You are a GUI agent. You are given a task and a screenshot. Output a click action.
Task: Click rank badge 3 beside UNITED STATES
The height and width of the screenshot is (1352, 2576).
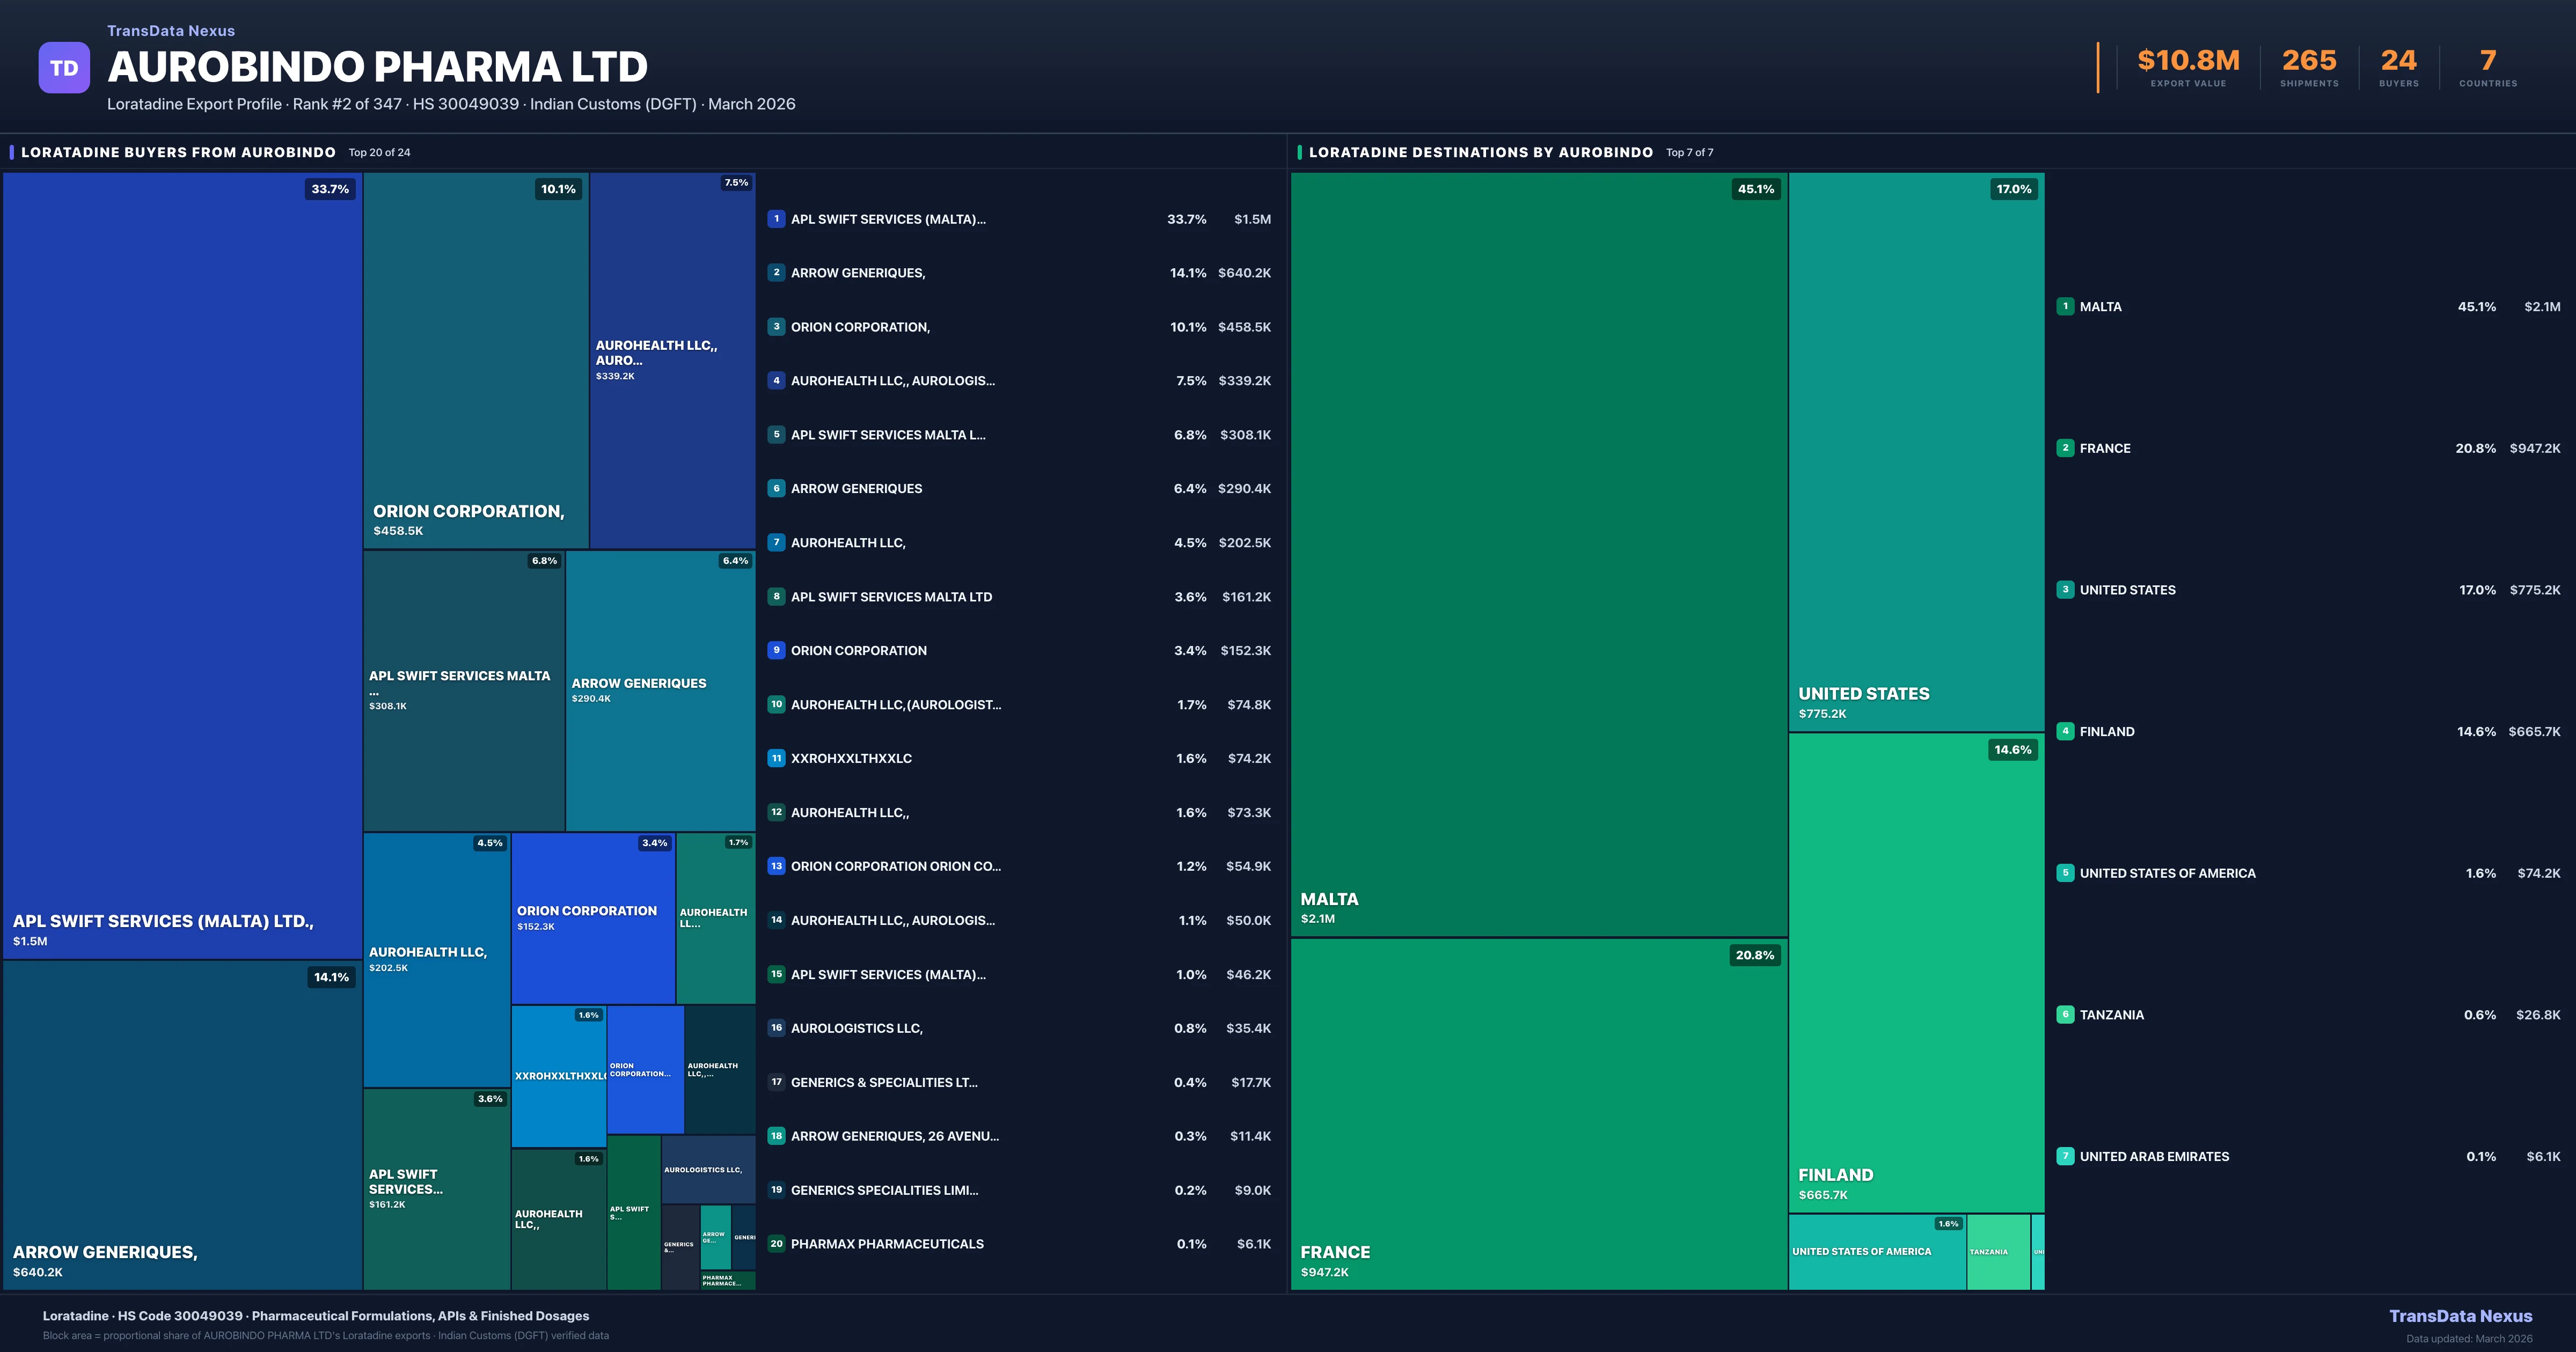[2066, 590]
